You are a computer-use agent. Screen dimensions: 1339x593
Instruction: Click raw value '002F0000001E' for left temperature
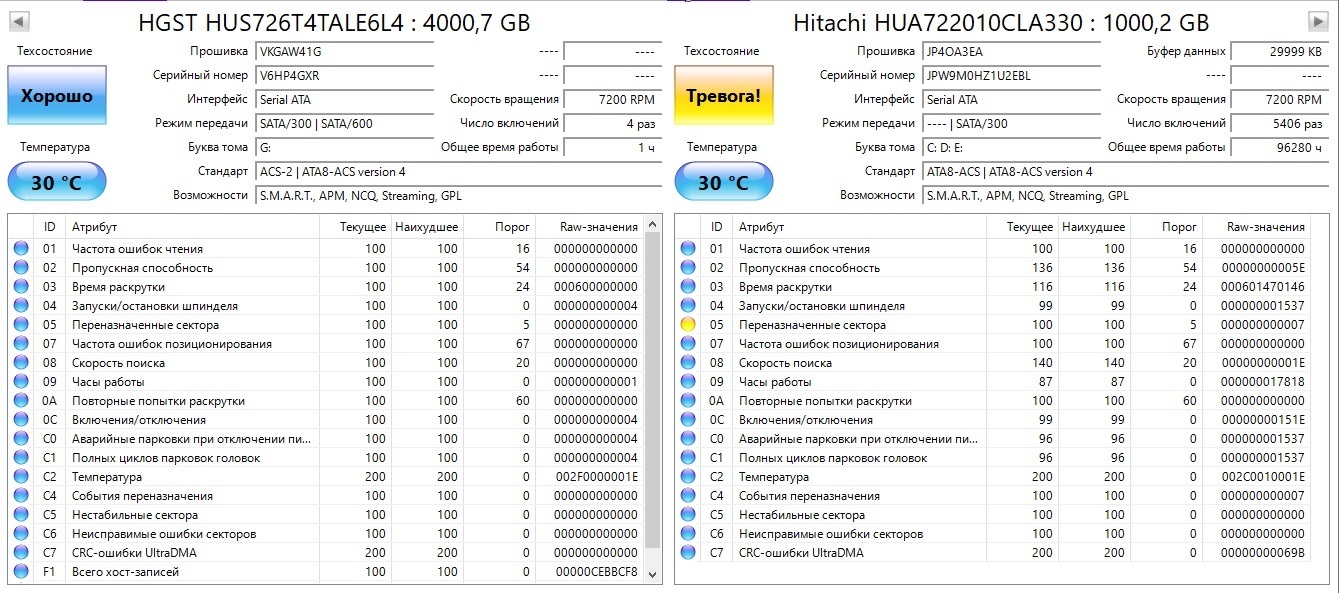(x=596, y=477)
